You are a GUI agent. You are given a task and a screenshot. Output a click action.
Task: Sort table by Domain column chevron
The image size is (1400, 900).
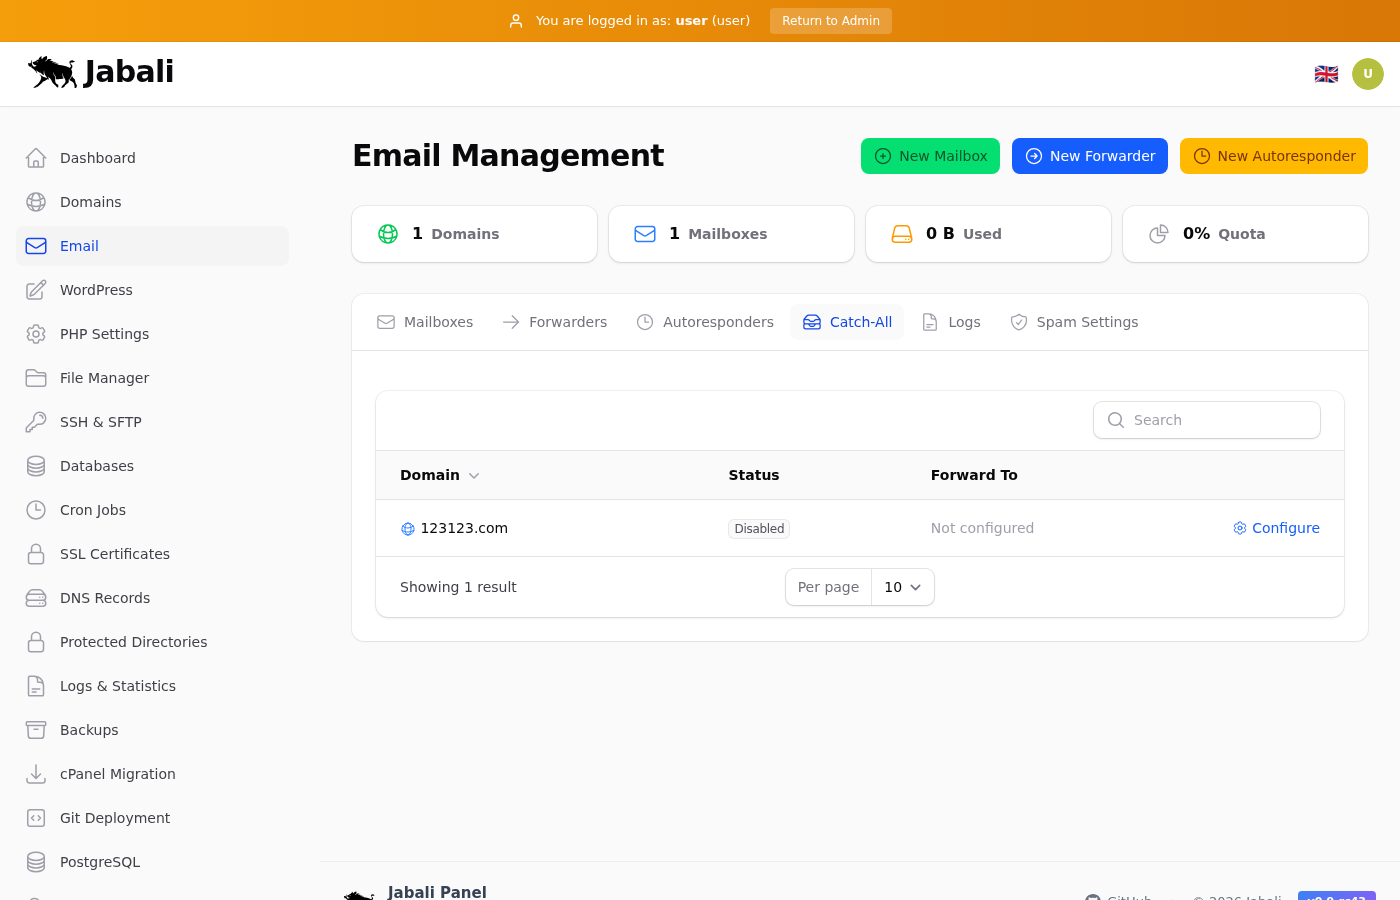pyautogui.click(x=474, y=476)
